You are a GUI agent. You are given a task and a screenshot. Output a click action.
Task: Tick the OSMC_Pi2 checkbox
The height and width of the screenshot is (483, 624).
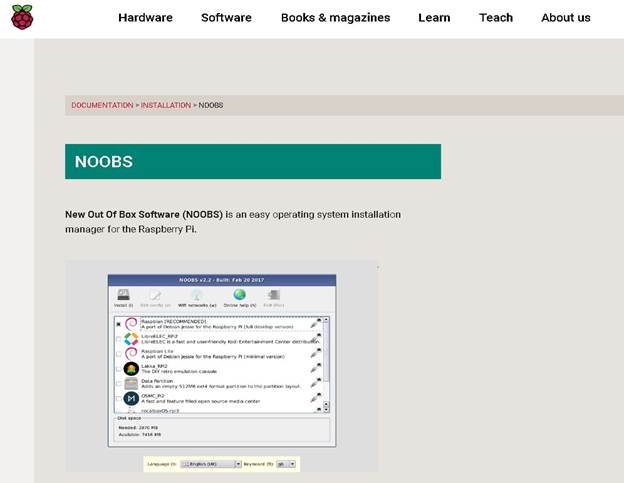(x=119, y=398)
